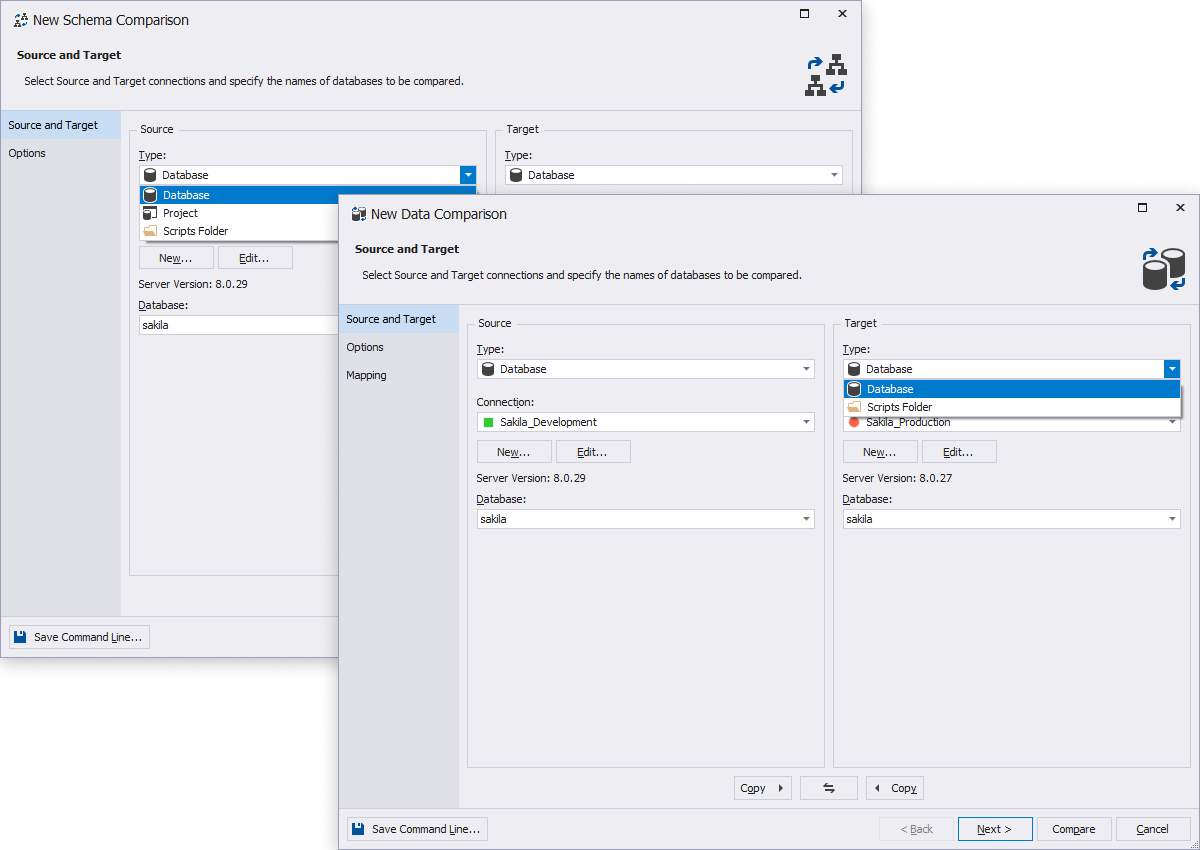1200x850 pixels.
Task: Open the Target Database dropdown in Data Comparison
Action: 1172,519
